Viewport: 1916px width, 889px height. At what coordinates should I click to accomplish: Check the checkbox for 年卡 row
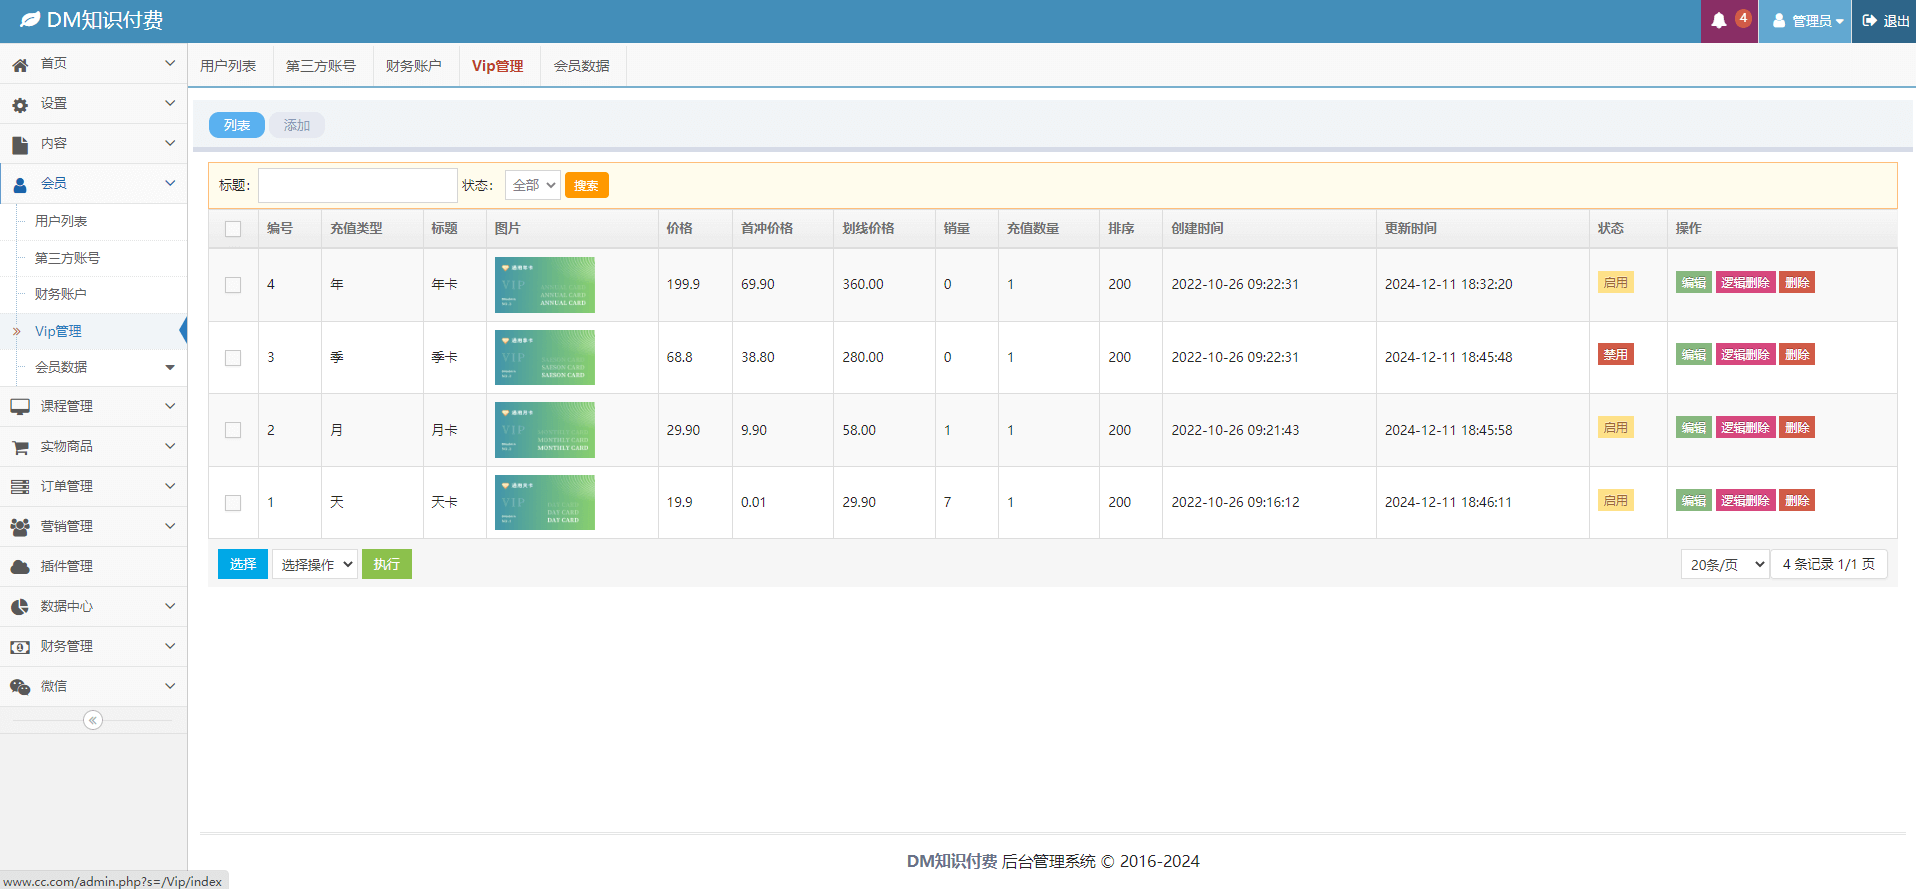click(233, 285)
